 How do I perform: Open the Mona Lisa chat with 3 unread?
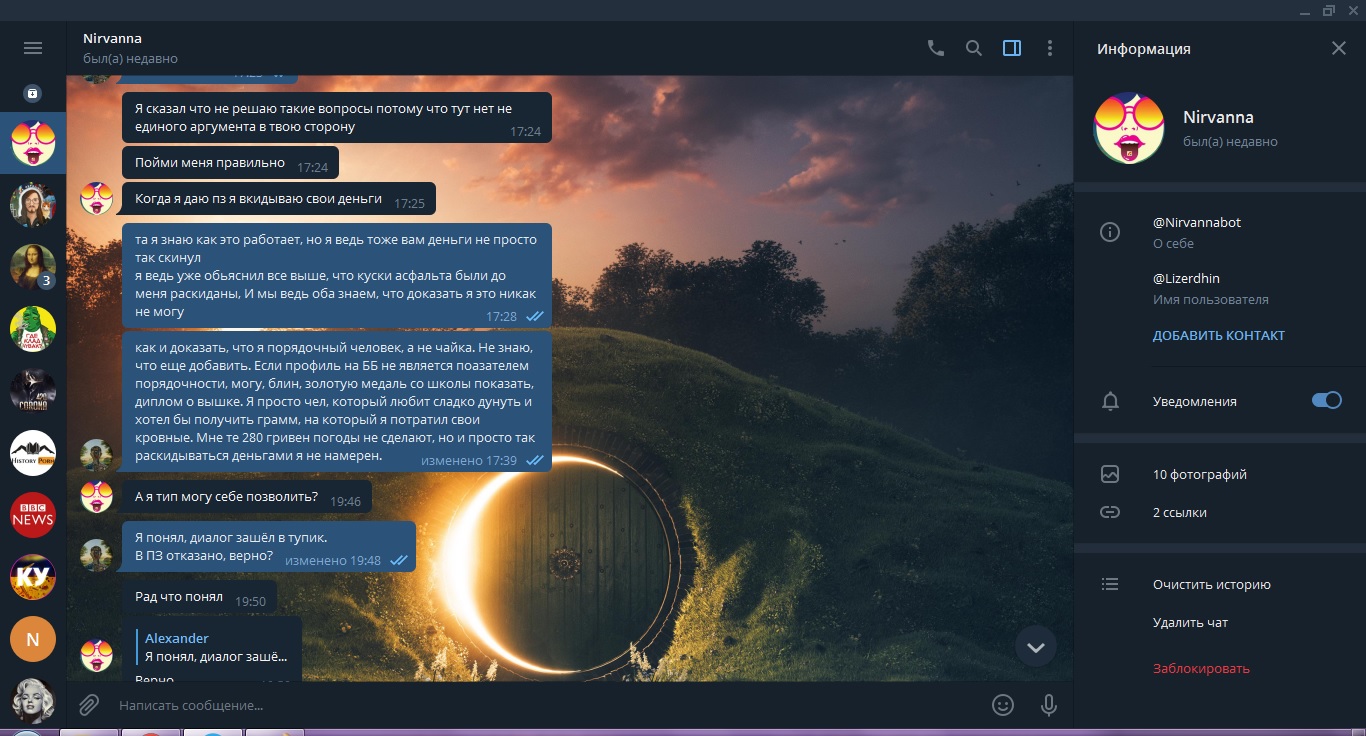(33, 266)
